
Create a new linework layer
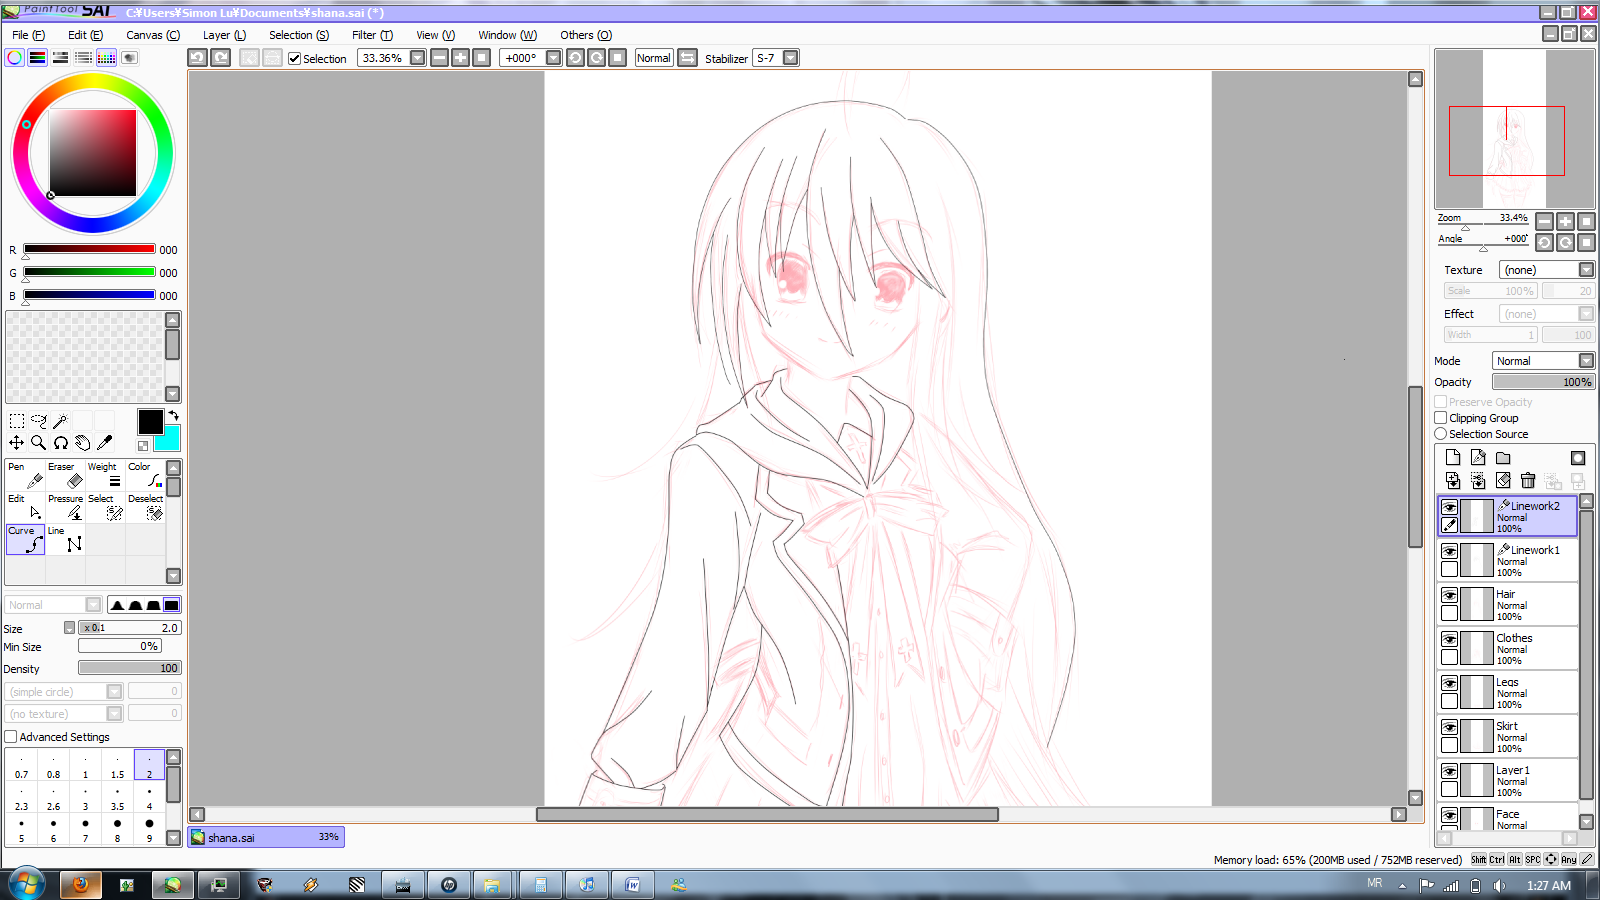click(x=1478, y=458)
